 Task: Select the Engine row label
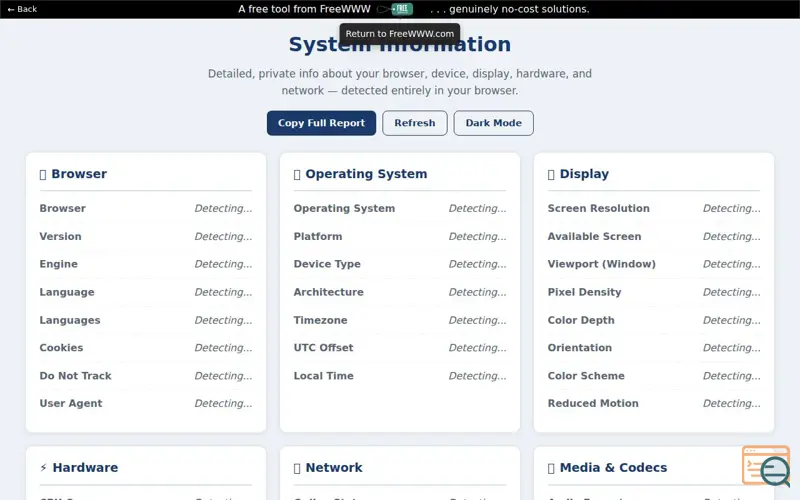[59, 264]
